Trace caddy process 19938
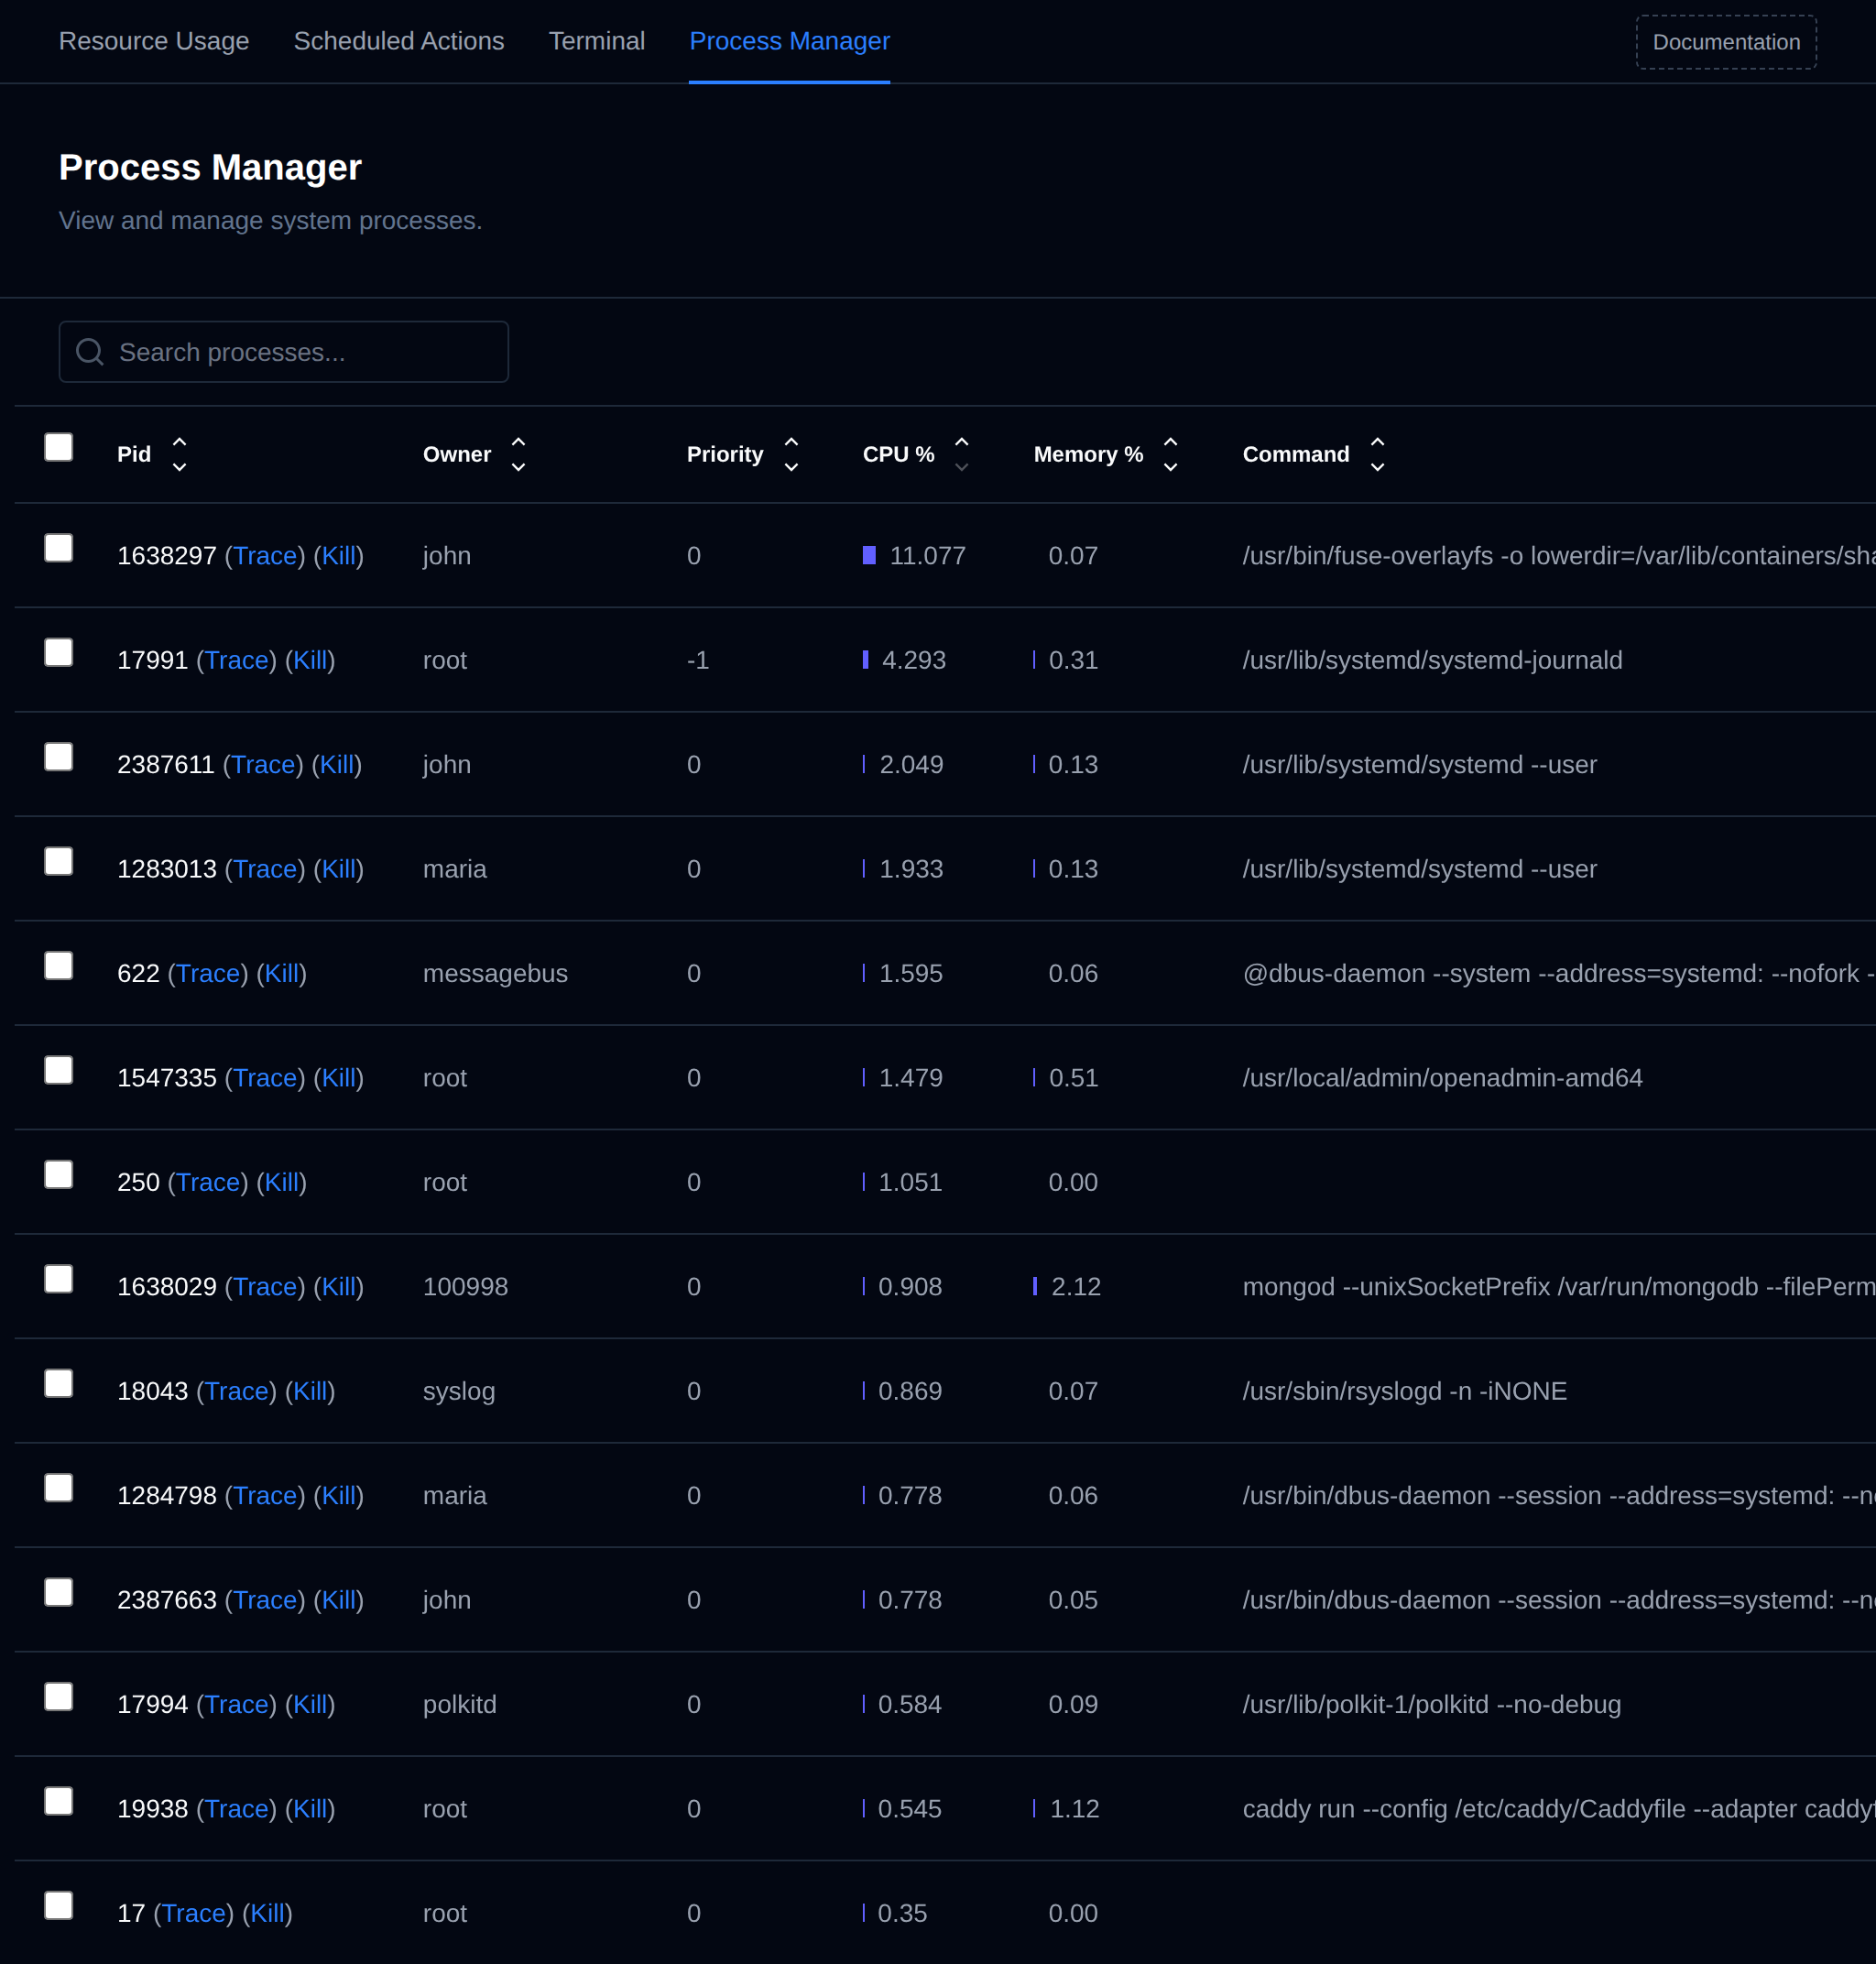1876x1964 pixels. point(237,1810)
